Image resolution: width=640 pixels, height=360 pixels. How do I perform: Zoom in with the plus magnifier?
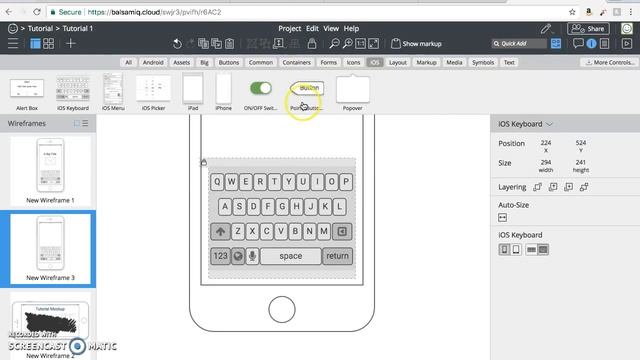(x=347, y=44)
